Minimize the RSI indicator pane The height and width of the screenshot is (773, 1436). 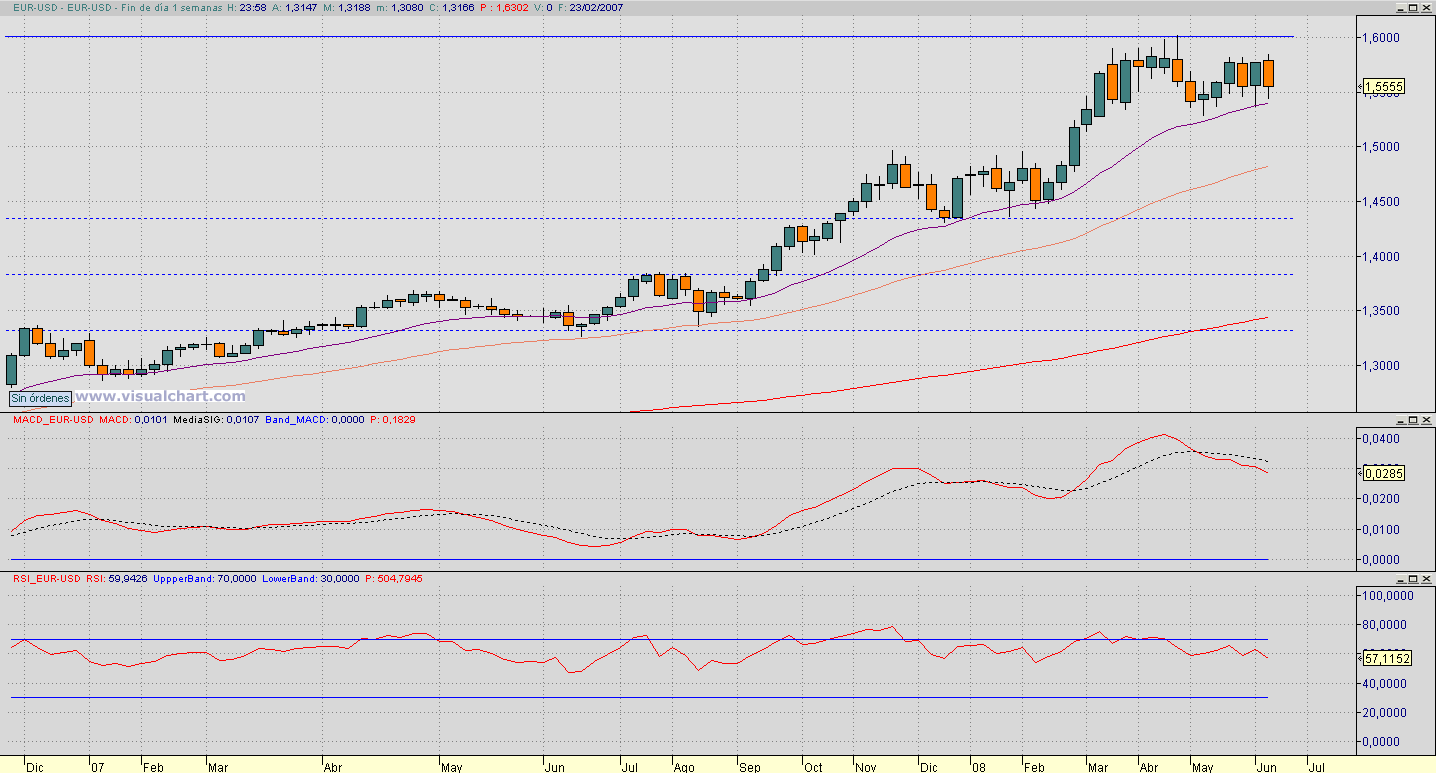1402,579
